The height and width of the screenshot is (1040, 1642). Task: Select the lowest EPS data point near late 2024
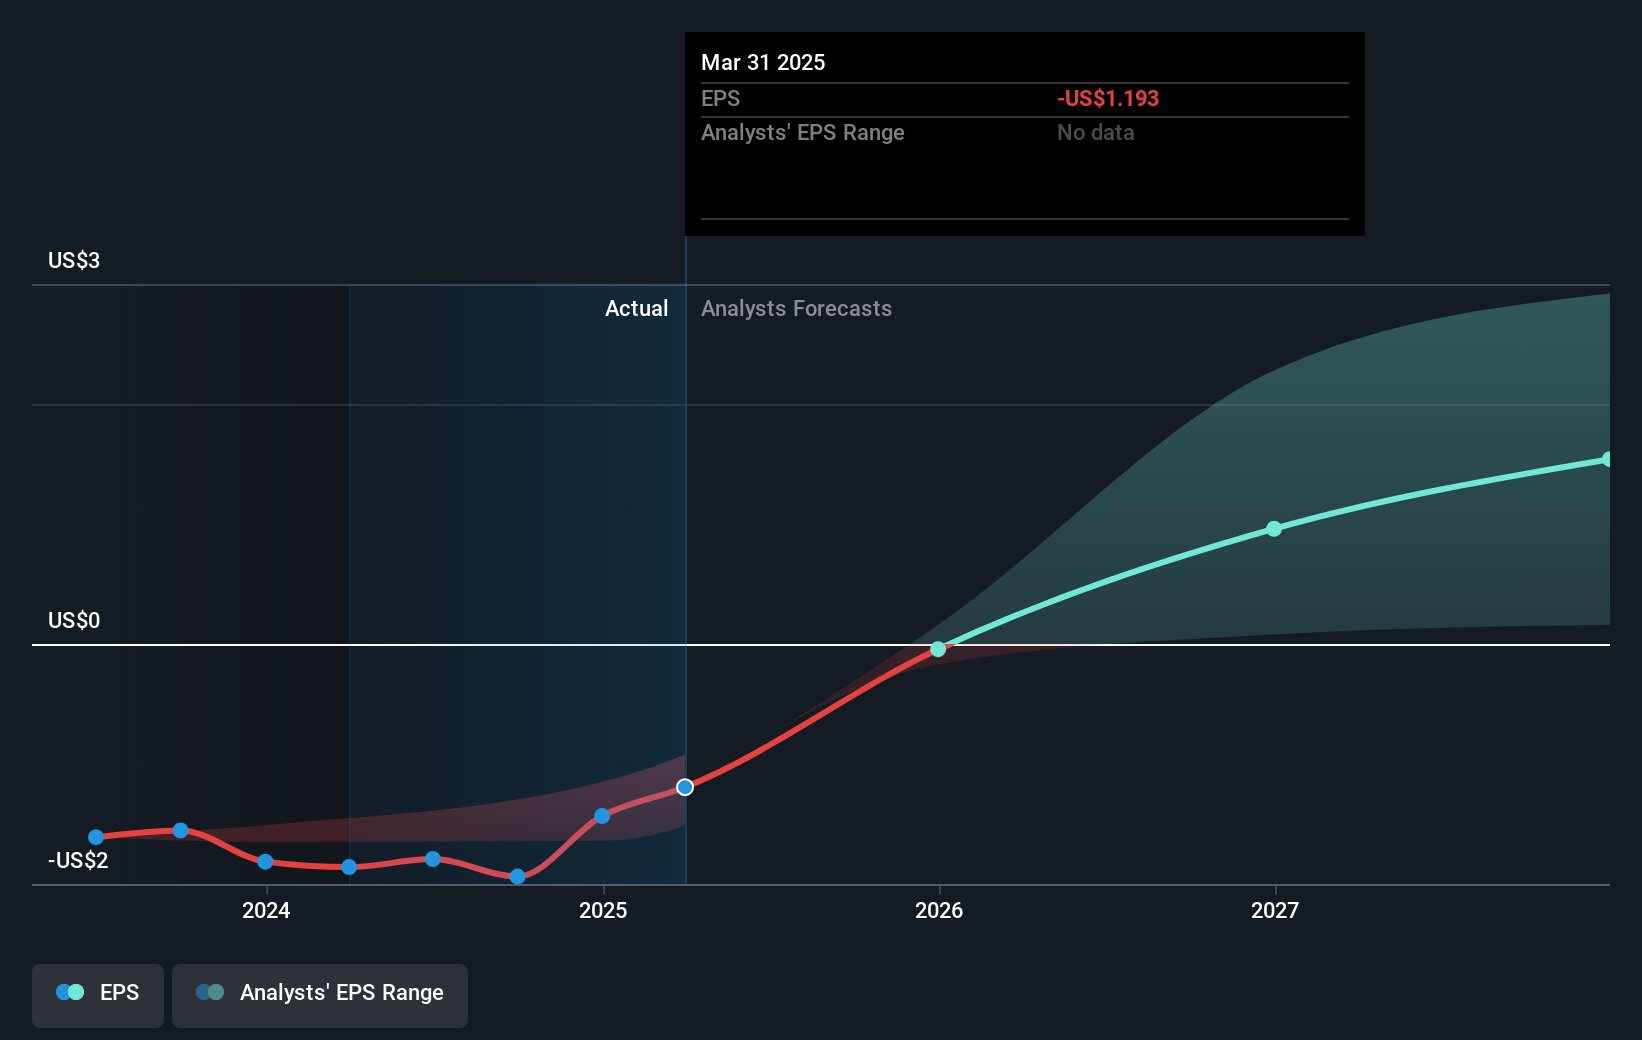516,877
